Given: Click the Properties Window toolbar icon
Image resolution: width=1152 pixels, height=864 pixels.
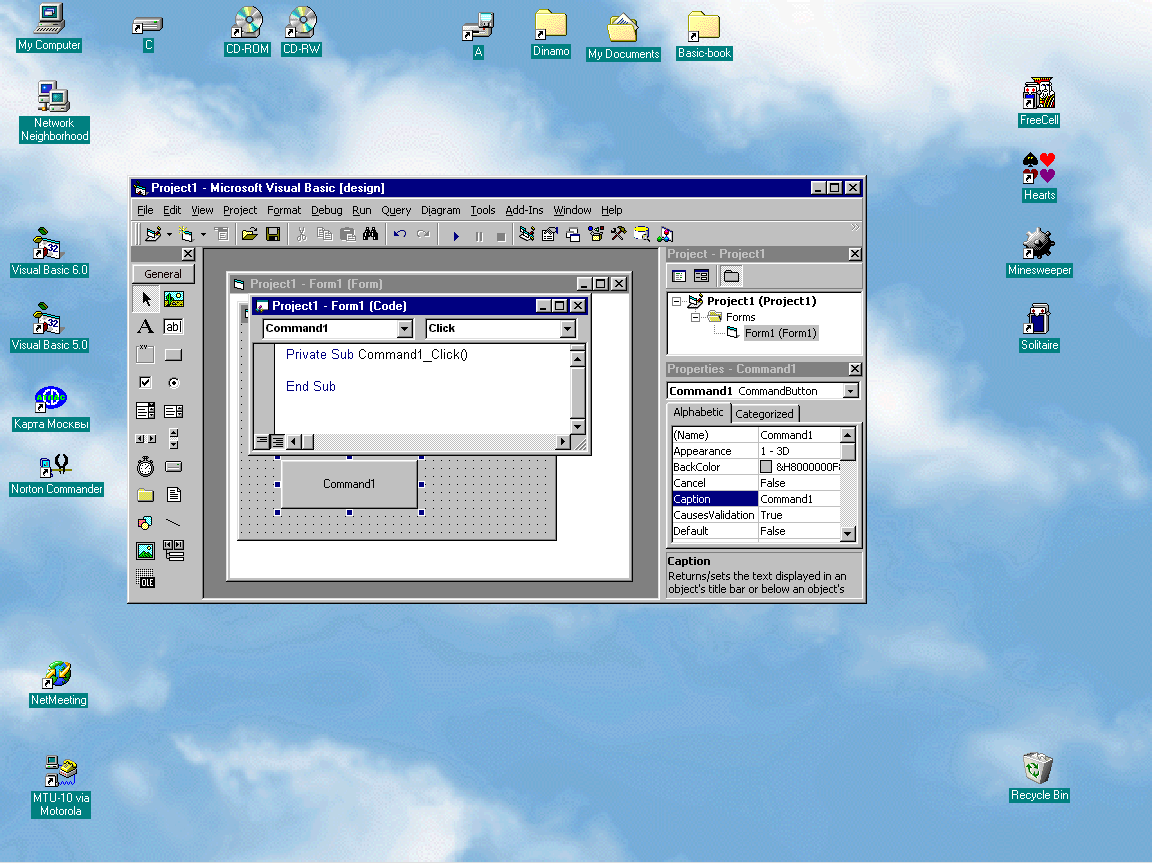Looking at the screenshot, I should coord(550,234).
